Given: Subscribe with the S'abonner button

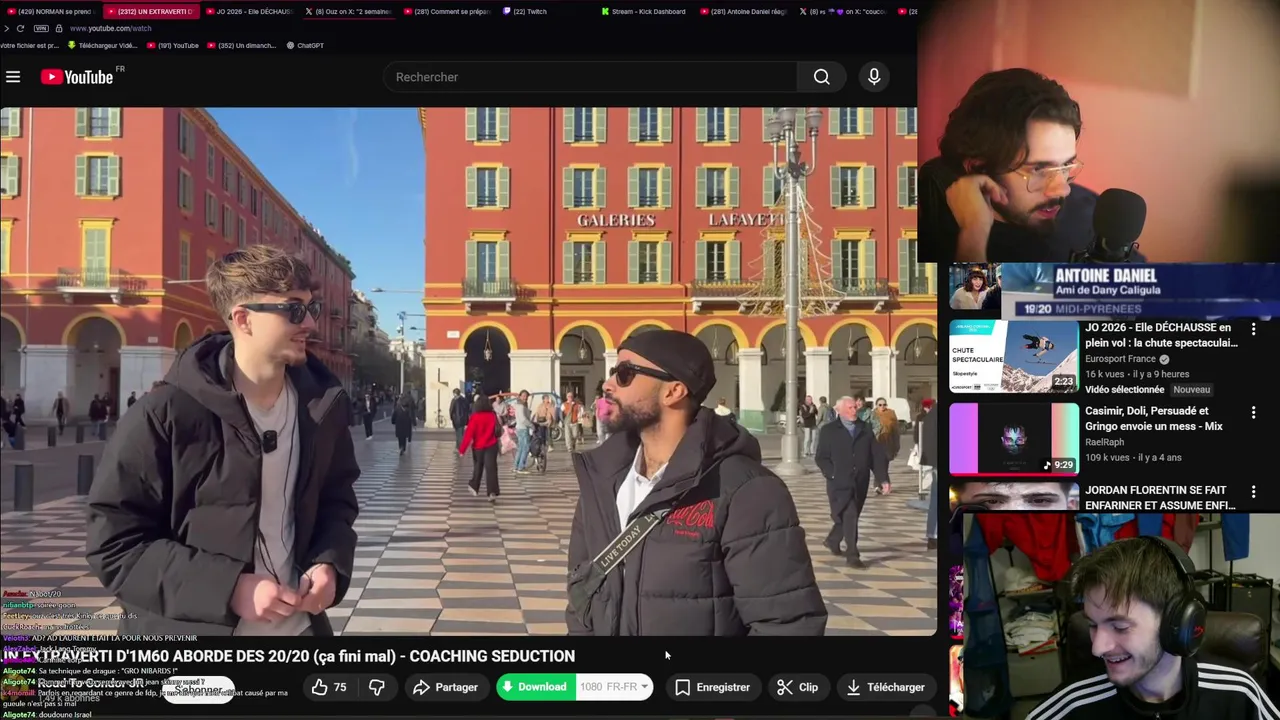Looking at the screenshot, I should point(198,690).
